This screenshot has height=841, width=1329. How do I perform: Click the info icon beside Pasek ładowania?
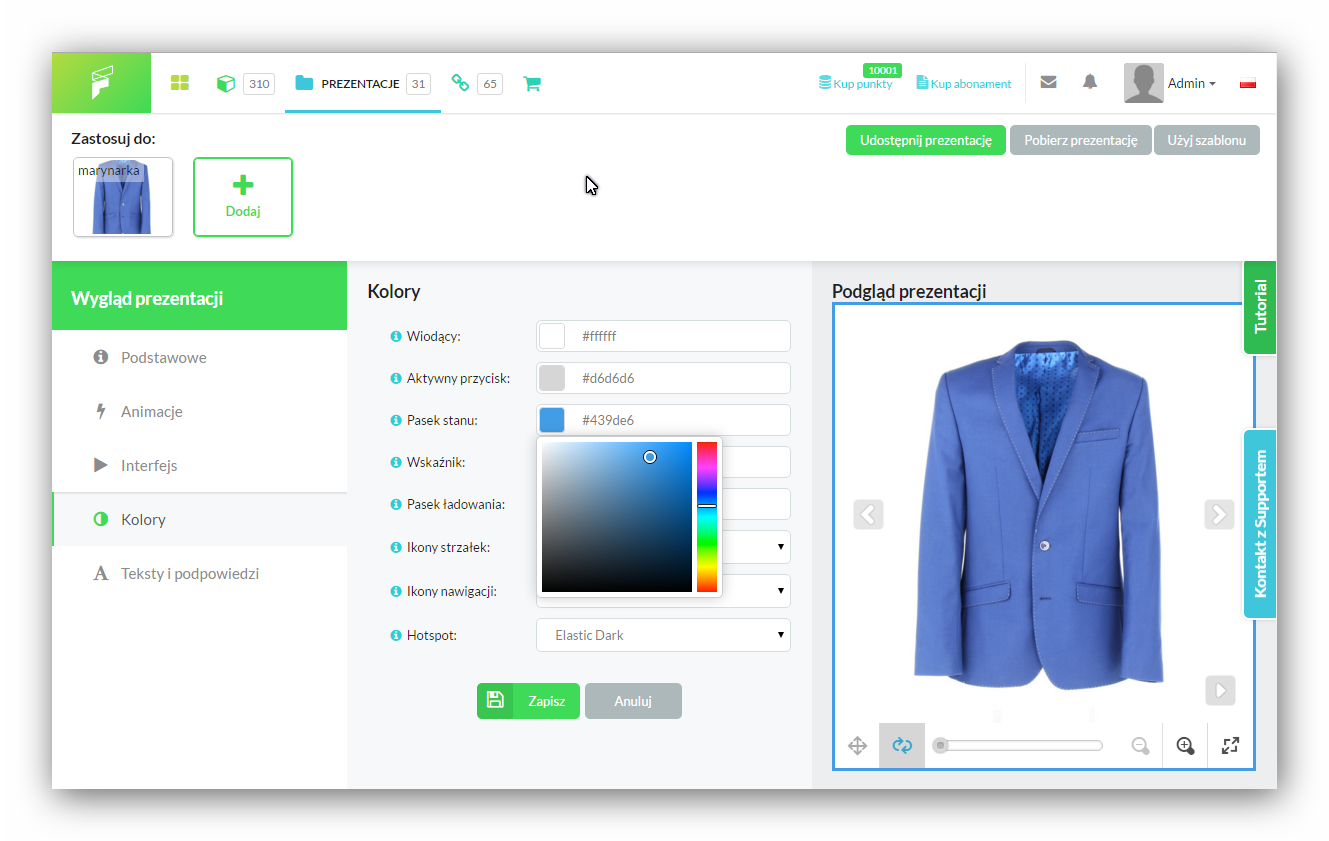396,504
